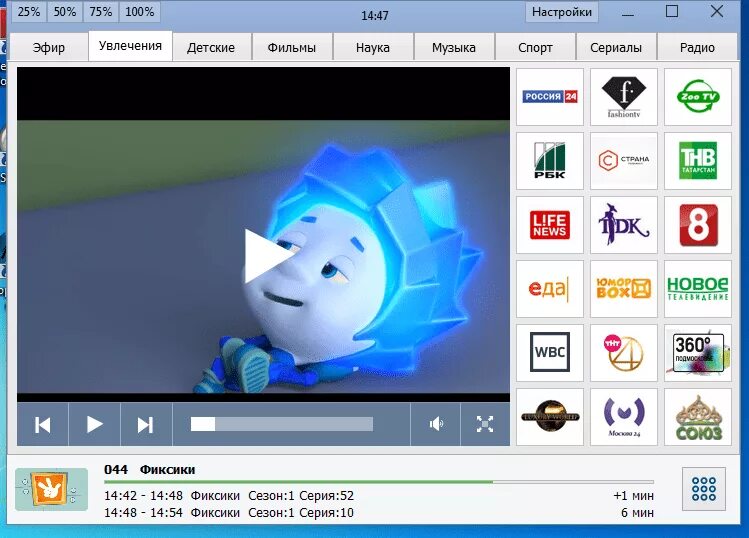This screenshot has width=749, height=538.
Task: Switch to the Фильмы tab
Action: 292,48
